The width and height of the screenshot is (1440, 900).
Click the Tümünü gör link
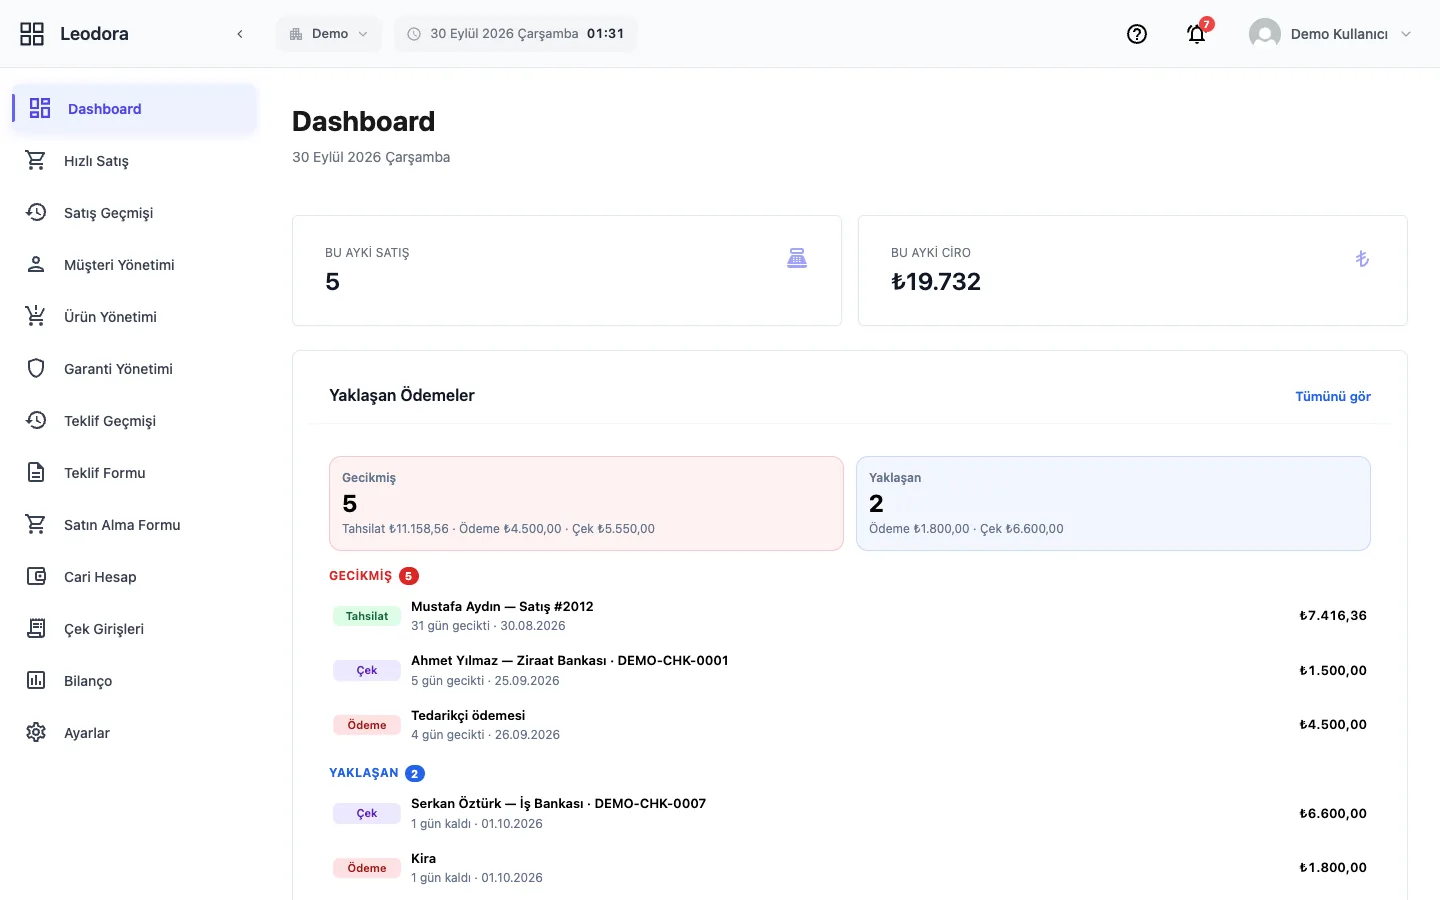click(x=1333, y=396)
